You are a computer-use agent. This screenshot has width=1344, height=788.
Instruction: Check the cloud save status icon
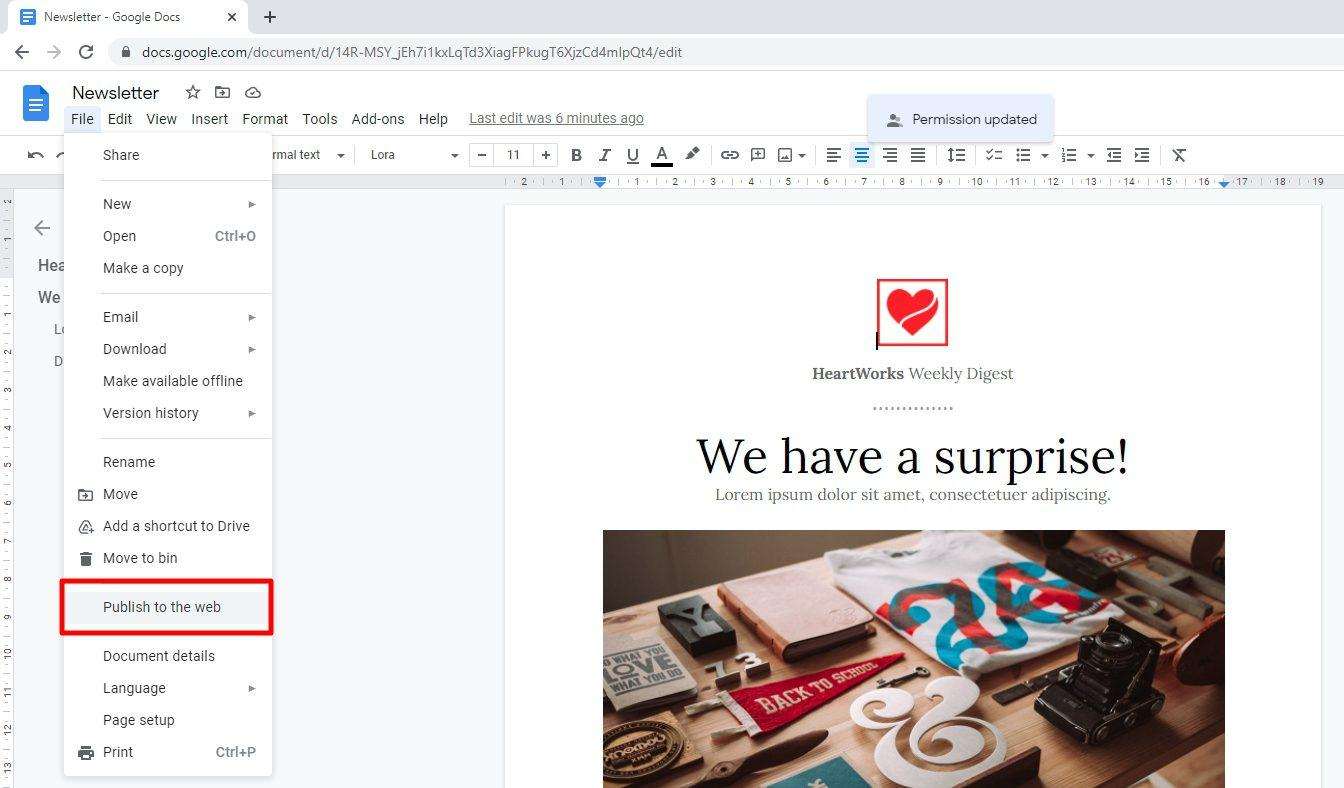click(x=253, y=92)
